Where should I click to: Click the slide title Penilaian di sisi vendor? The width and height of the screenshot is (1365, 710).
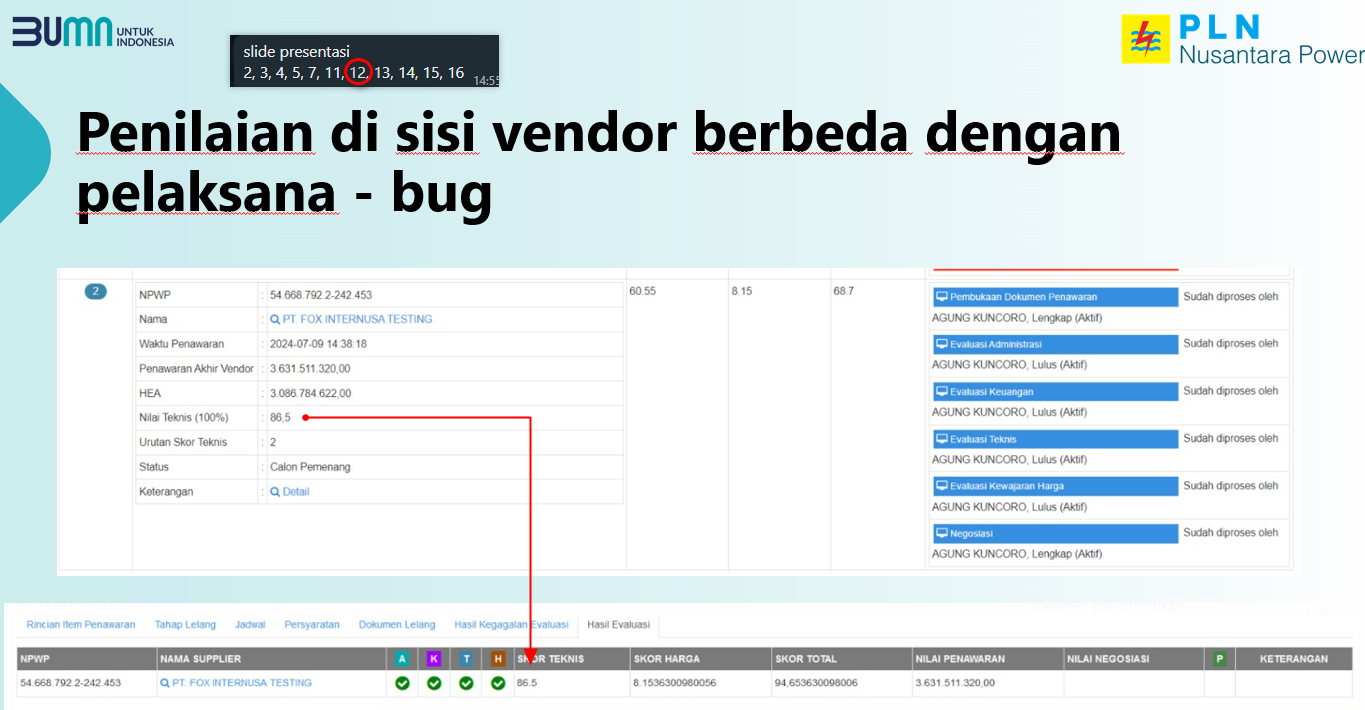600,161
